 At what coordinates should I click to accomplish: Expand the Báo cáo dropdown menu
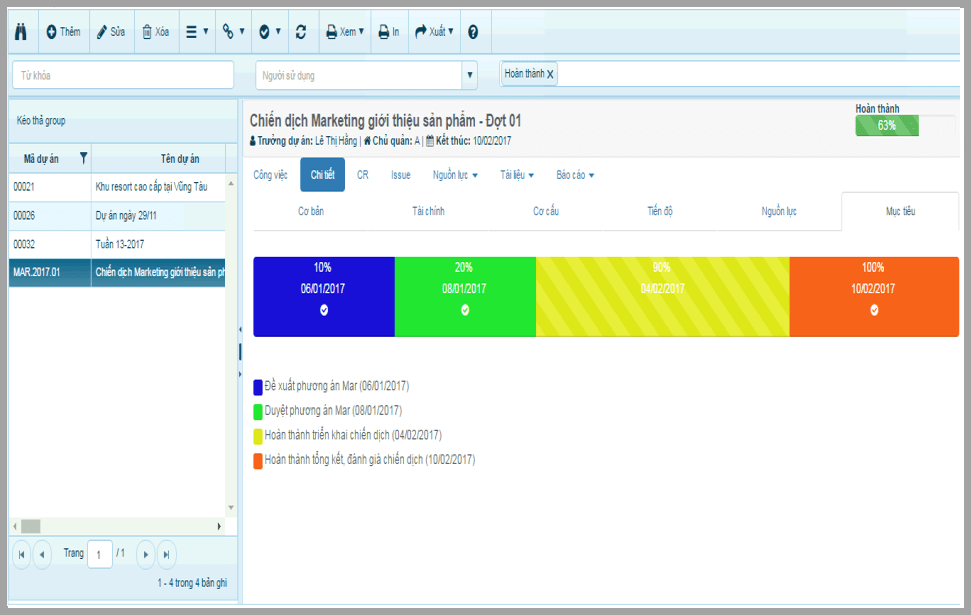pyautogui.click(x=575, y=175)
